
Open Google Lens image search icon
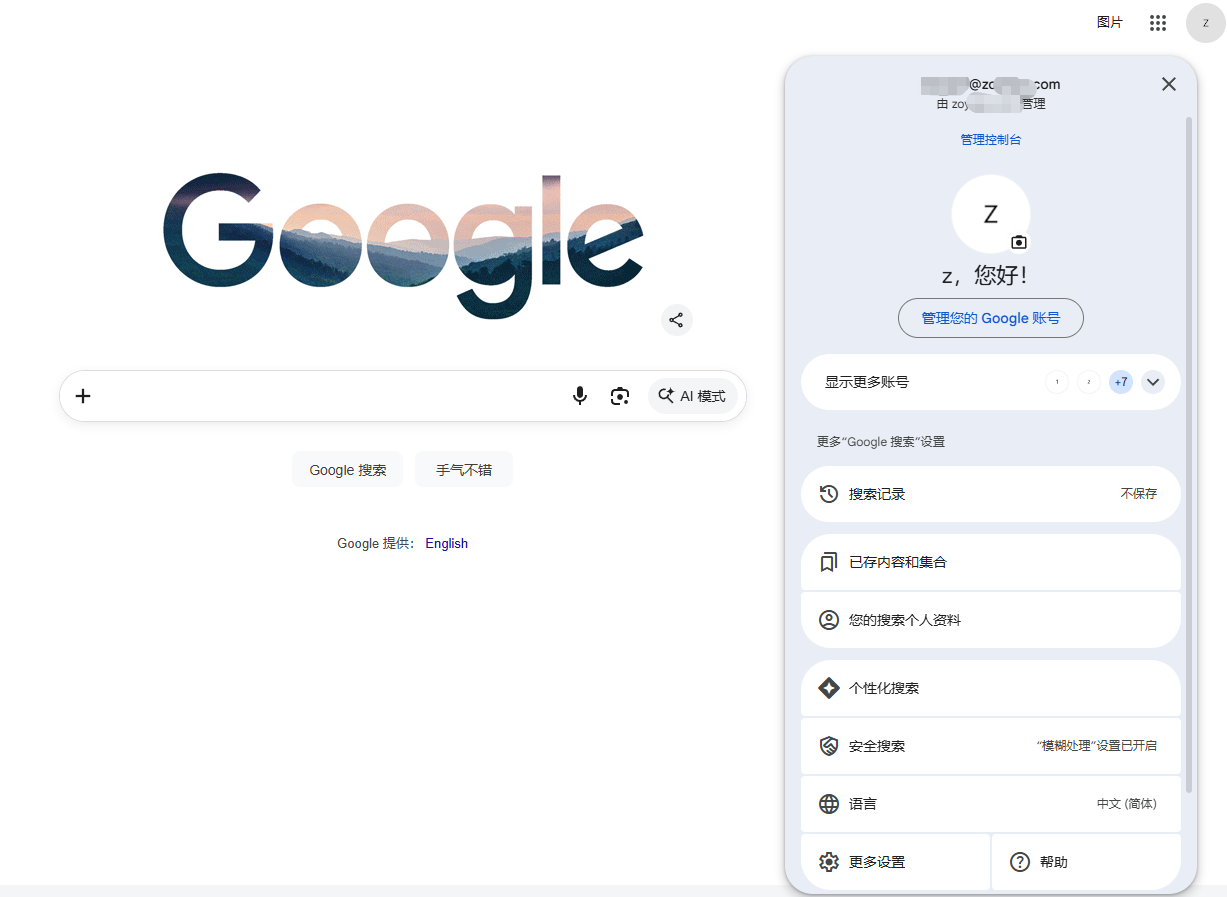620,396
